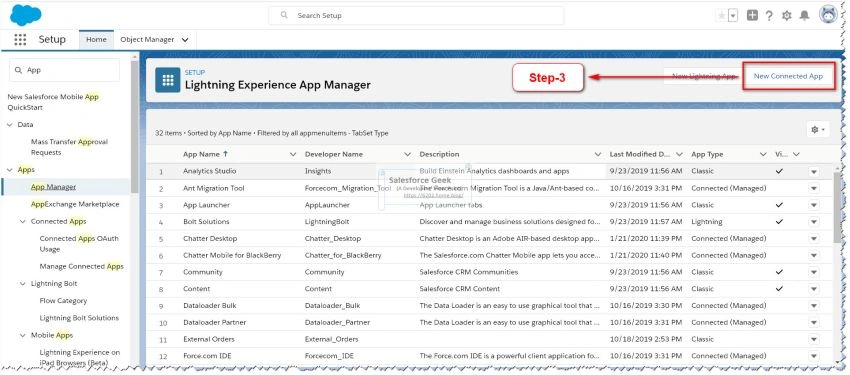850x375 pixels.
Task: Open row actions for Community
Action: (x=814, y=273)
